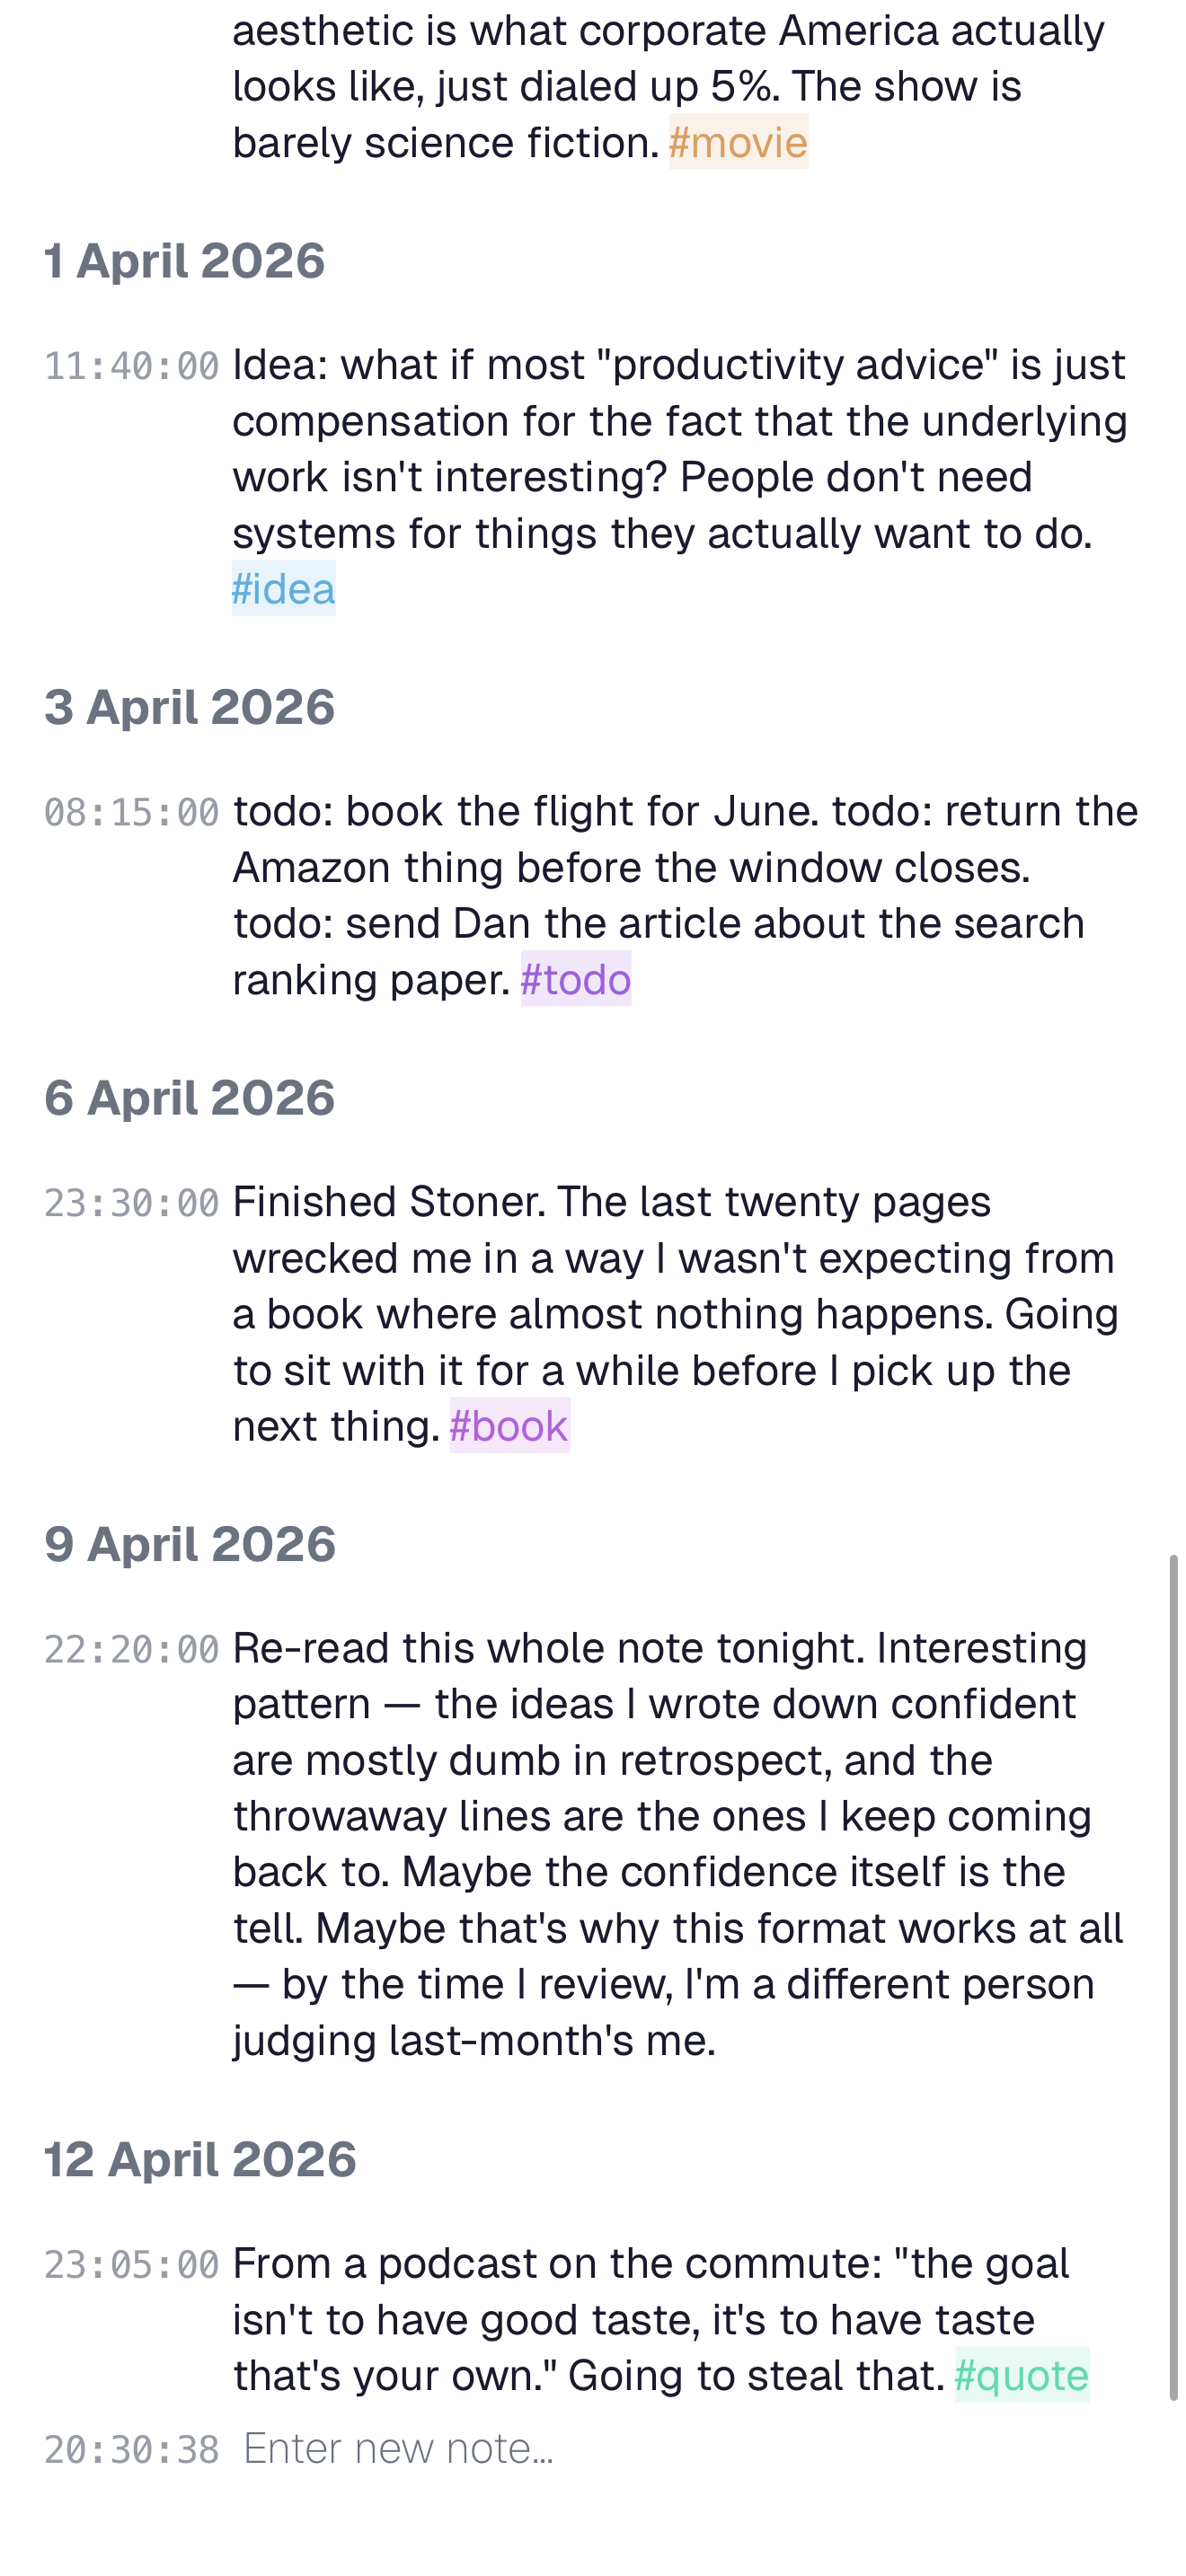Click the 08:15:00 timestamp
1186x2576 pixels.
pyautogui.click(x=133, y=813)
